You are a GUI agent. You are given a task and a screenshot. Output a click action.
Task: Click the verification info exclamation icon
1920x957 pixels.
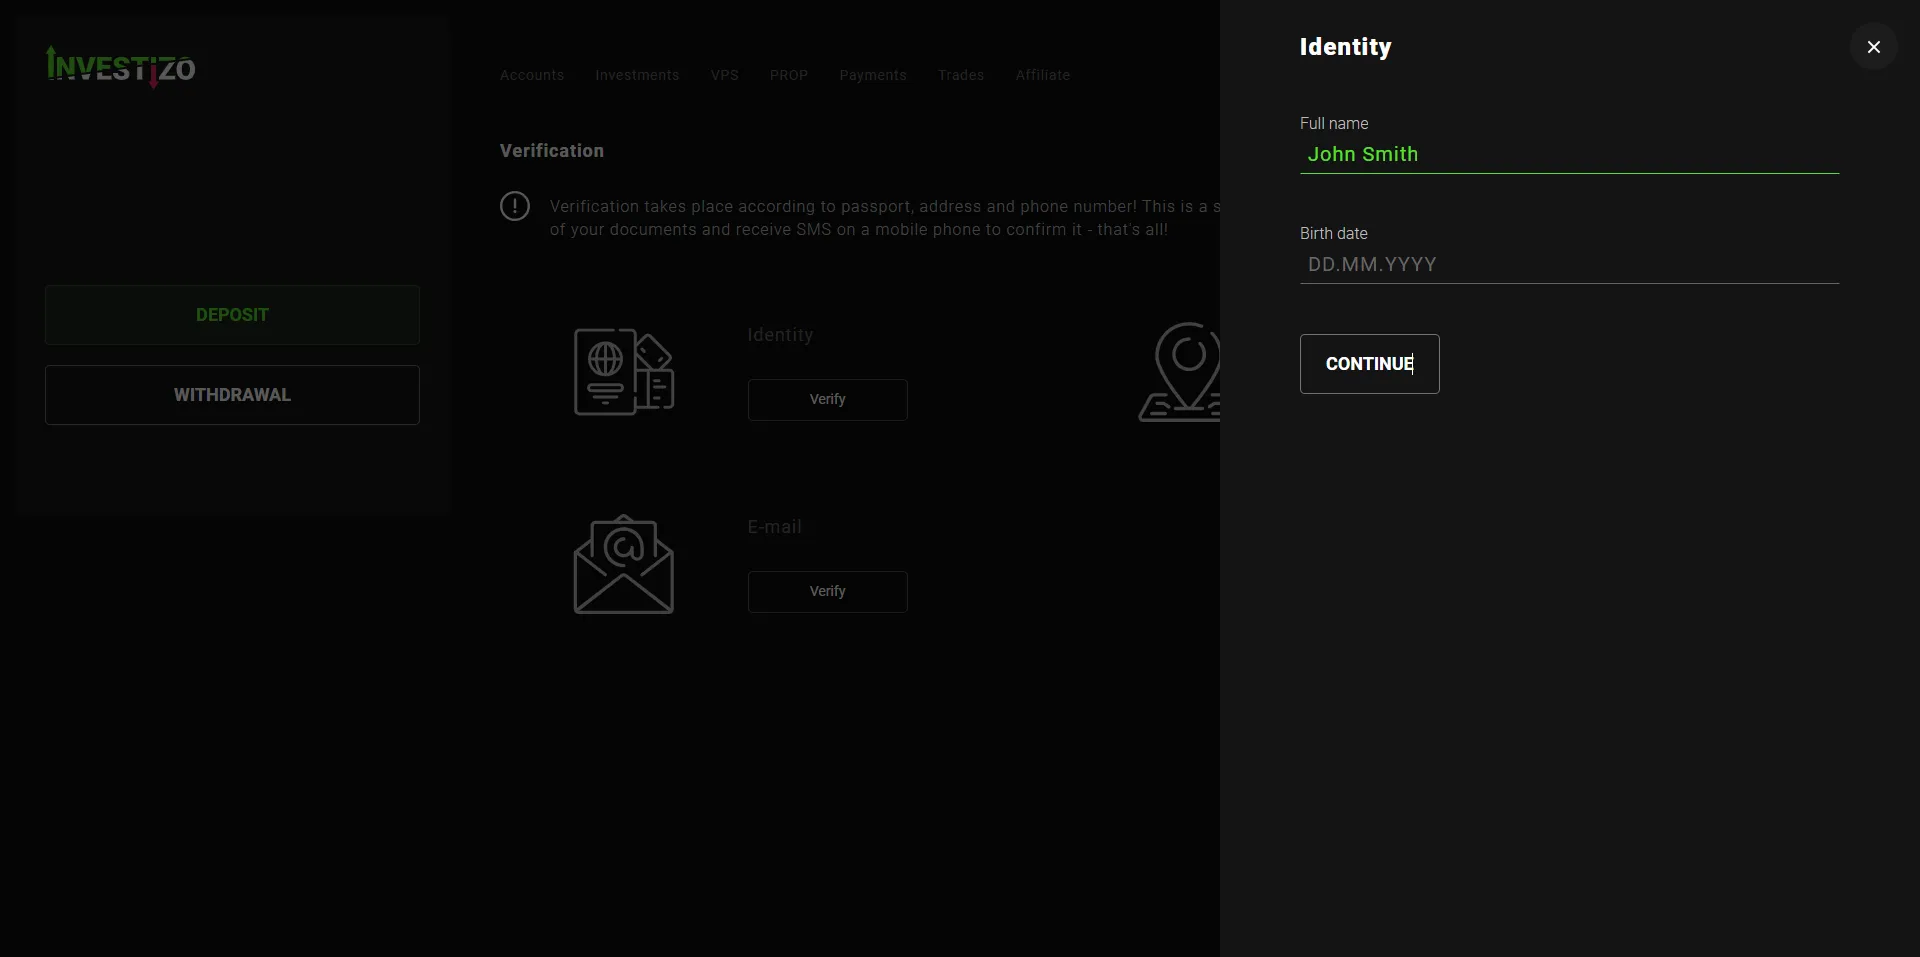[x=515, y=206]
